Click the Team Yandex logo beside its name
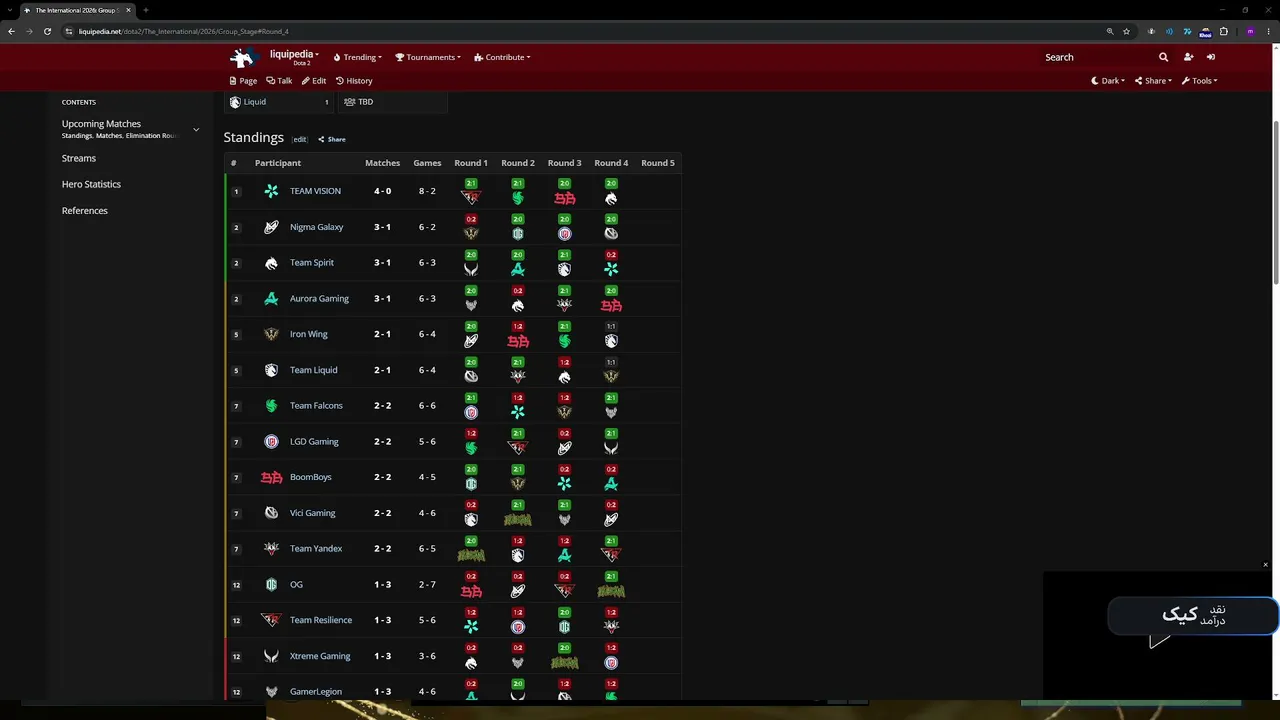 pyautogui.click(x=271, y=549)
